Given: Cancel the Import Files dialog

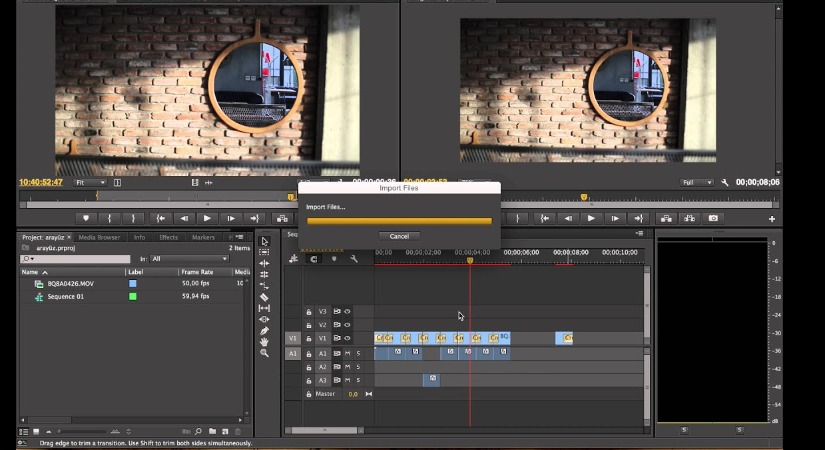Looking at the screenshot, I should [x=399, y=236].
